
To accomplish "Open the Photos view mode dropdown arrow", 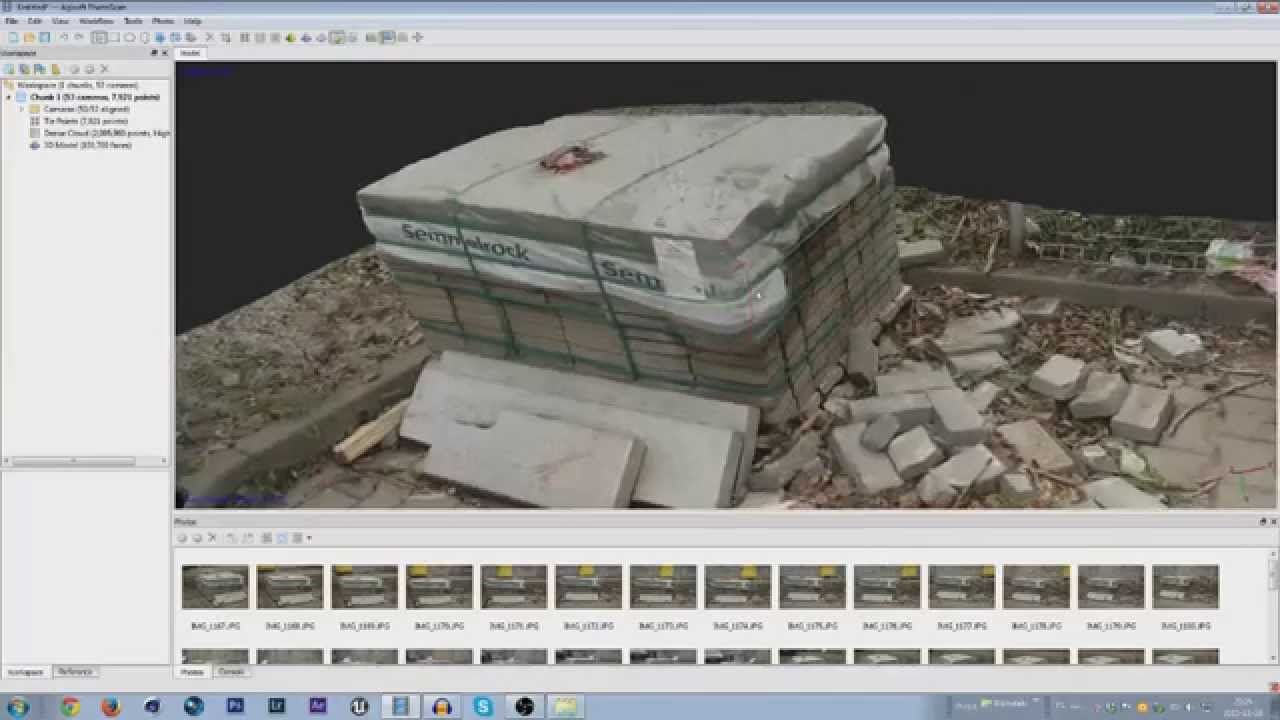I will click(309, 538).
